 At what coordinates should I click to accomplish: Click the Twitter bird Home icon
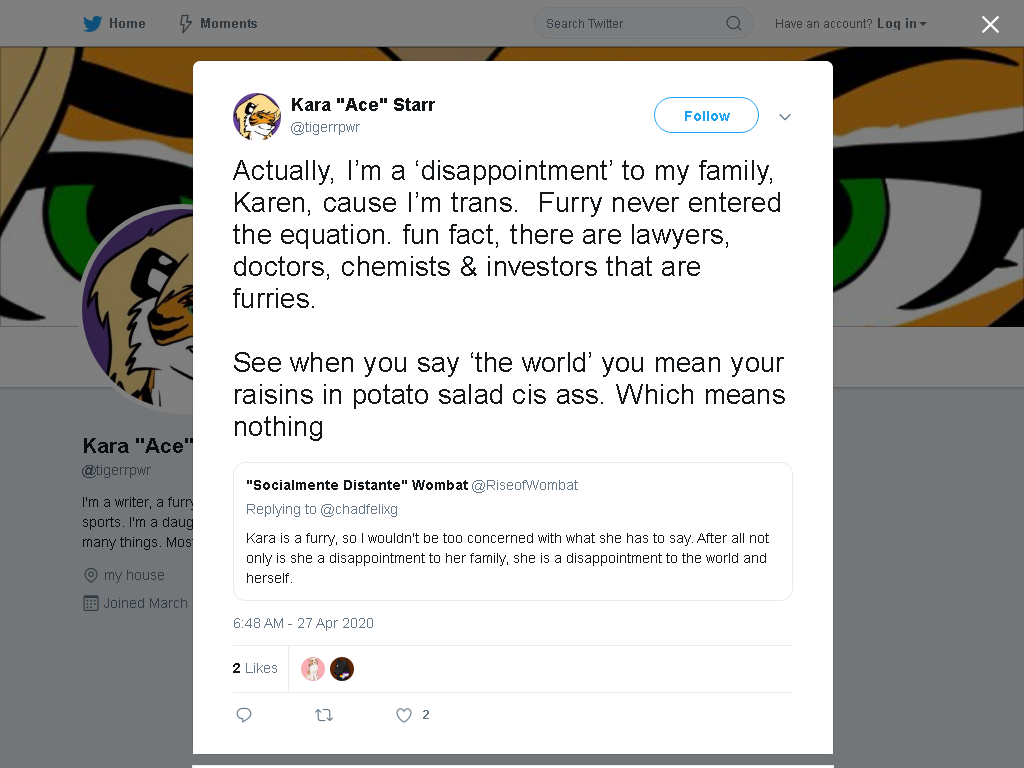(x=92, y=24)
